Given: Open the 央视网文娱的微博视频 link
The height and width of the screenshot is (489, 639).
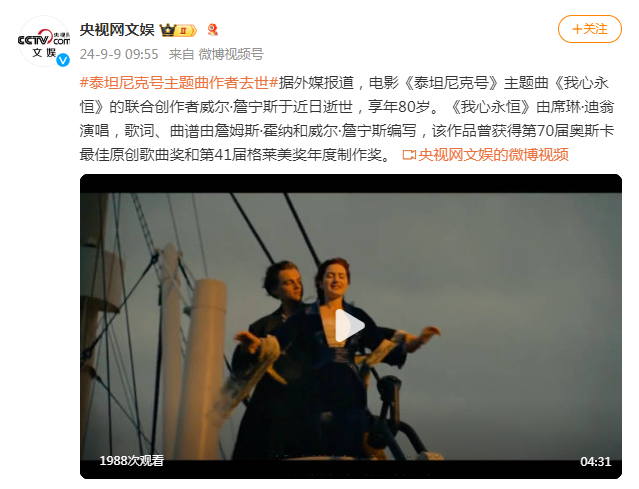Looking at the screenshot, I should [493, 154].
